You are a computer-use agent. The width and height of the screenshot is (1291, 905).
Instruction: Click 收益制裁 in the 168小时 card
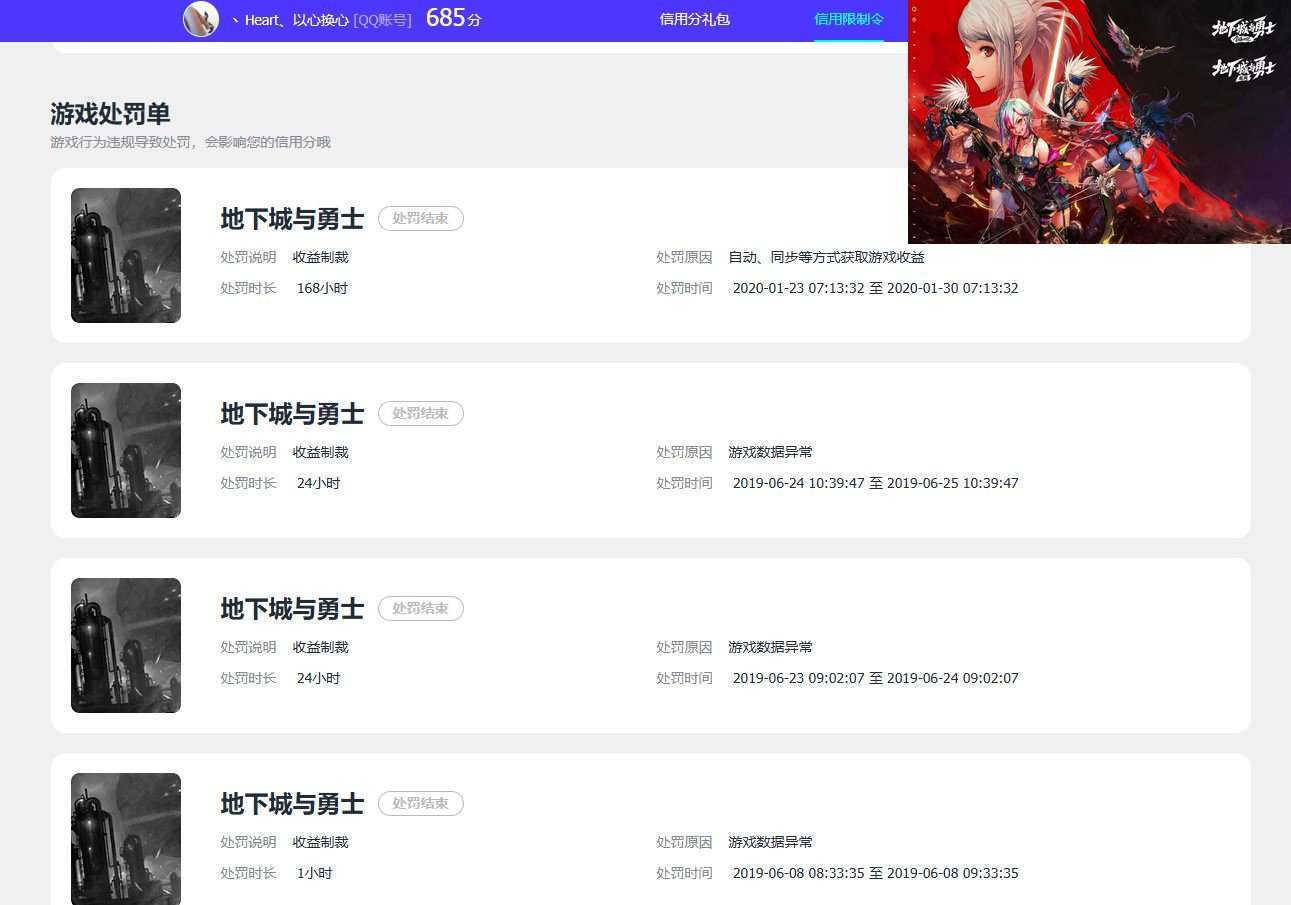point(321,257)
